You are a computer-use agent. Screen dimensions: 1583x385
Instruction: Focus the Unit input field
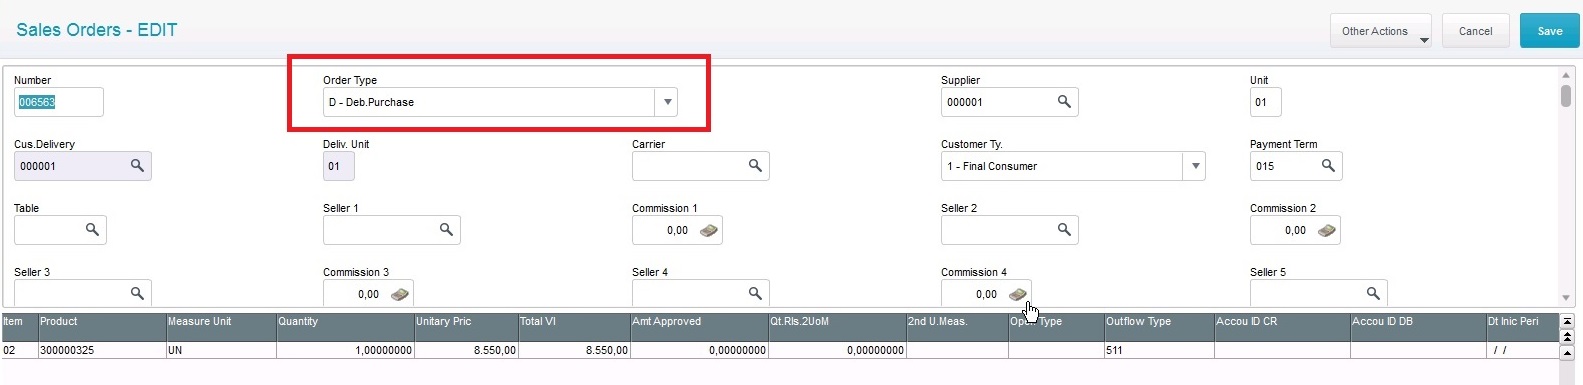[1265, 102]
